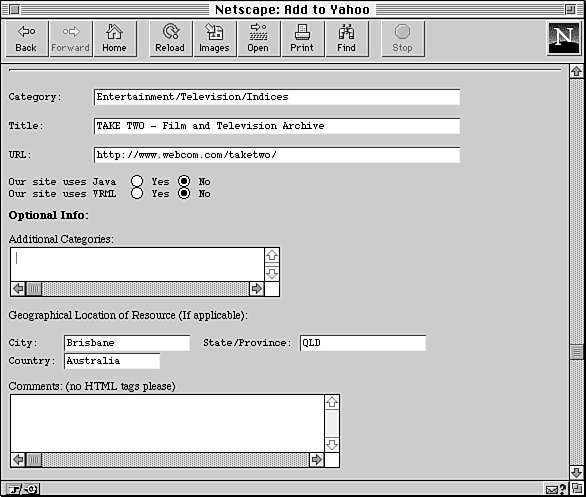Viewport: 586px width, 497px height.
Task: Select No for Our site uses VRML
Action: 184,193
